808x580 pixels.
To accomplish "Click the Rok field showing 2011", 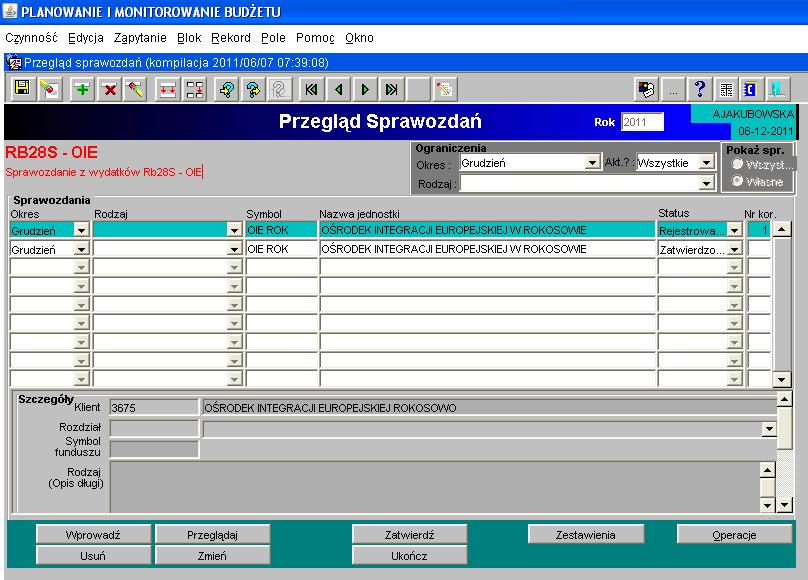I will [x=642, y=122].
